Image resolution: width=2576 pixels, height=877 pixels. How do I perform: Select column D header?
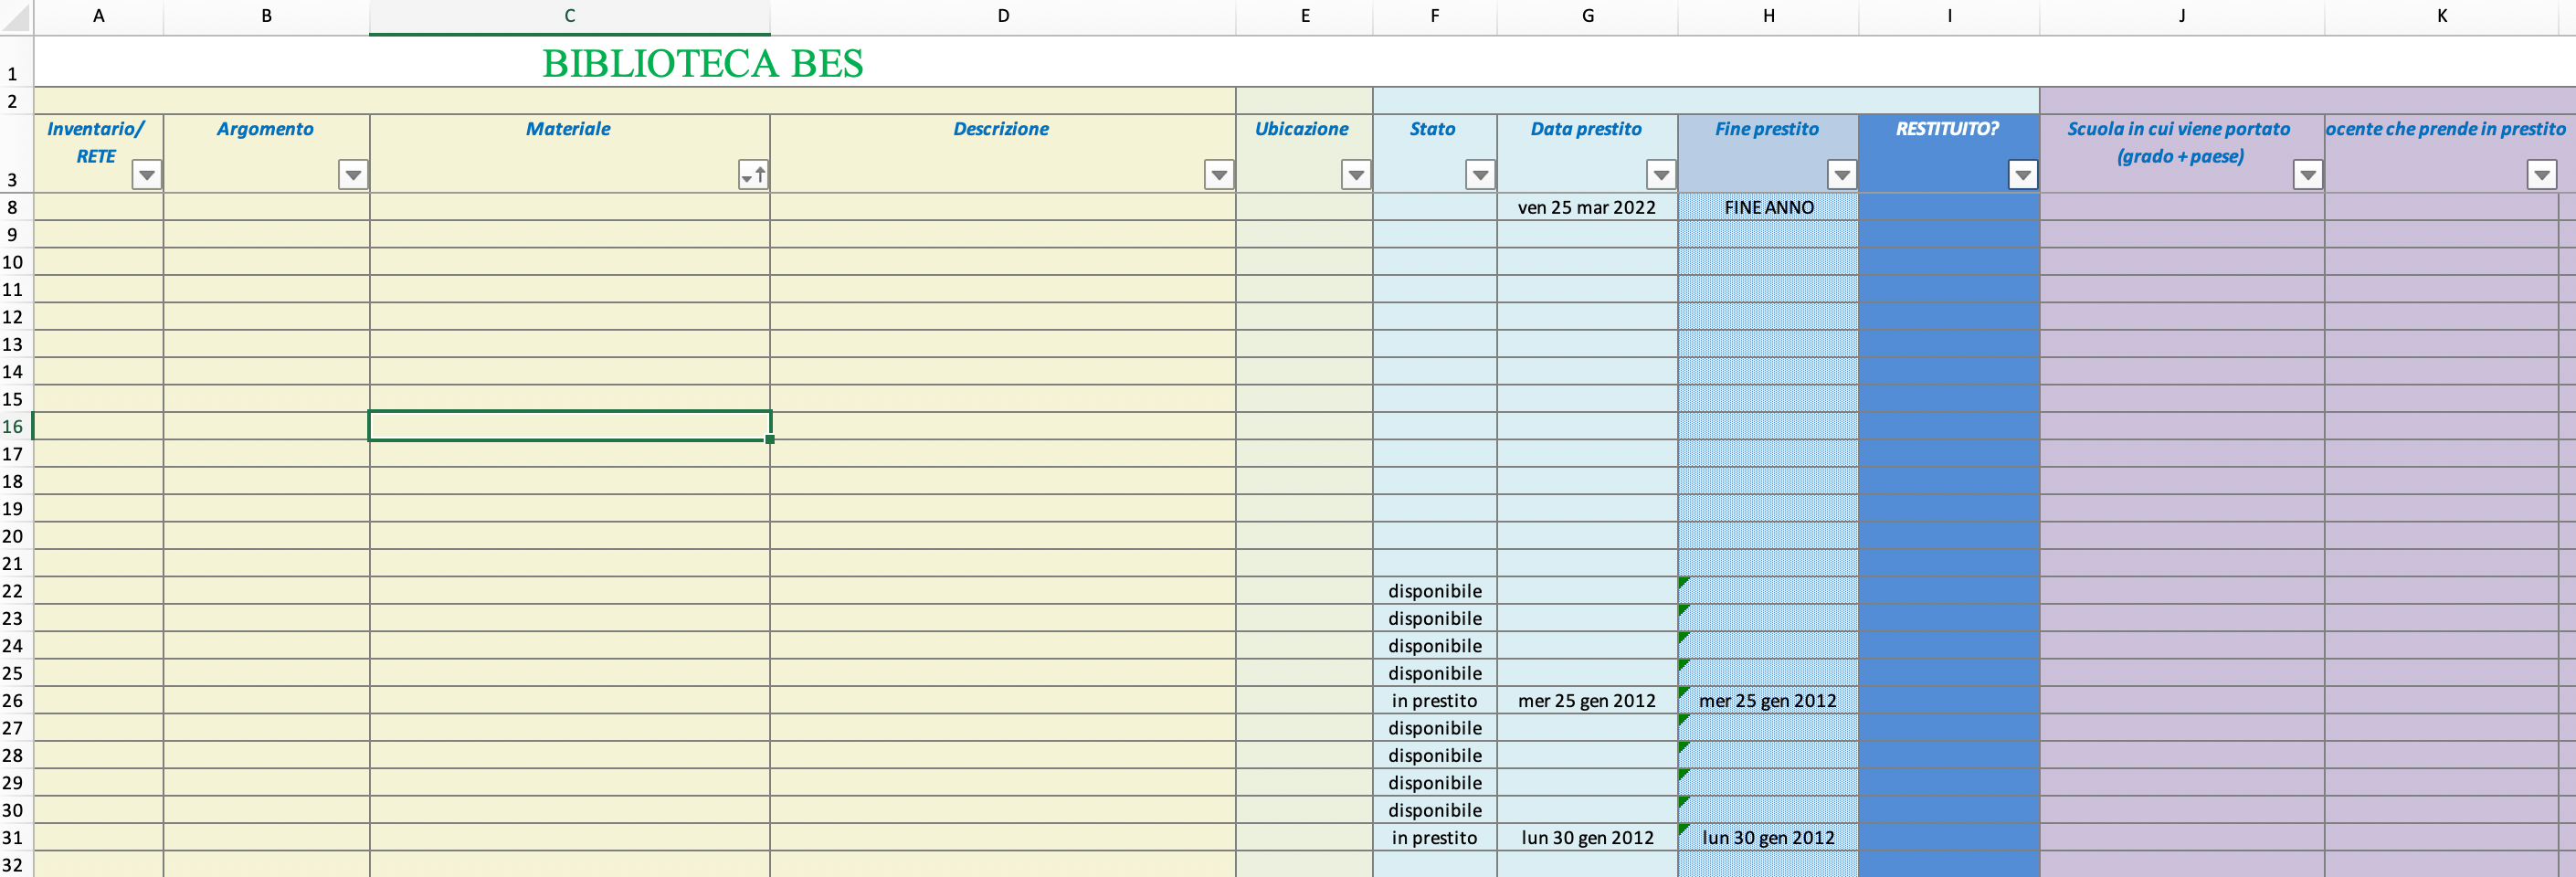(1003, 16)
